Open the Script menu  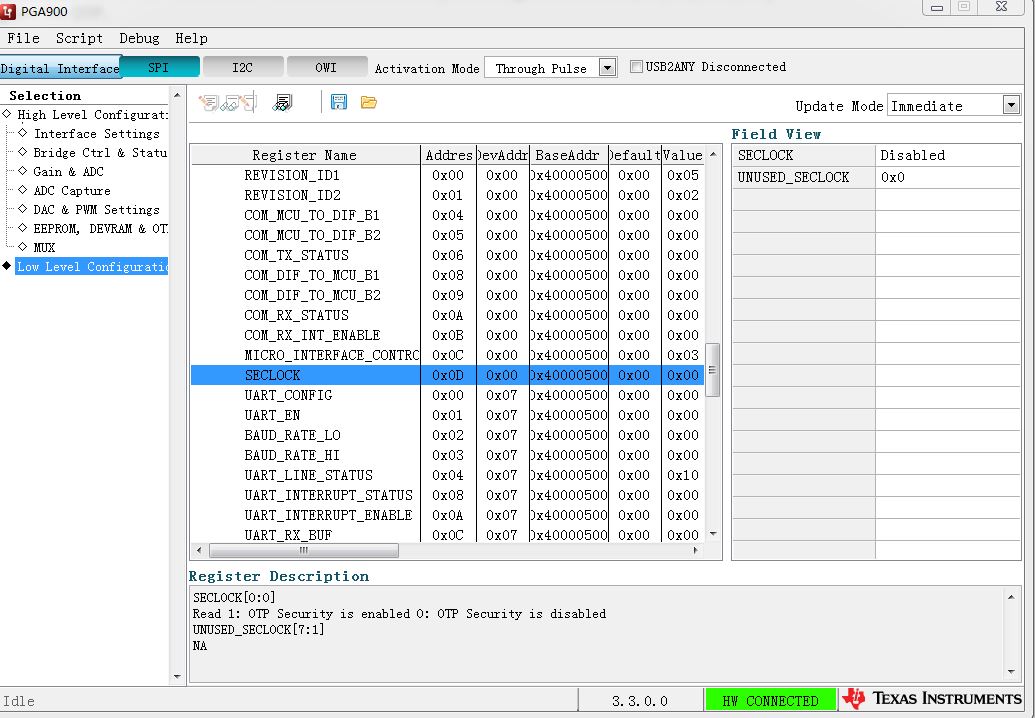[x=79, y=38]
